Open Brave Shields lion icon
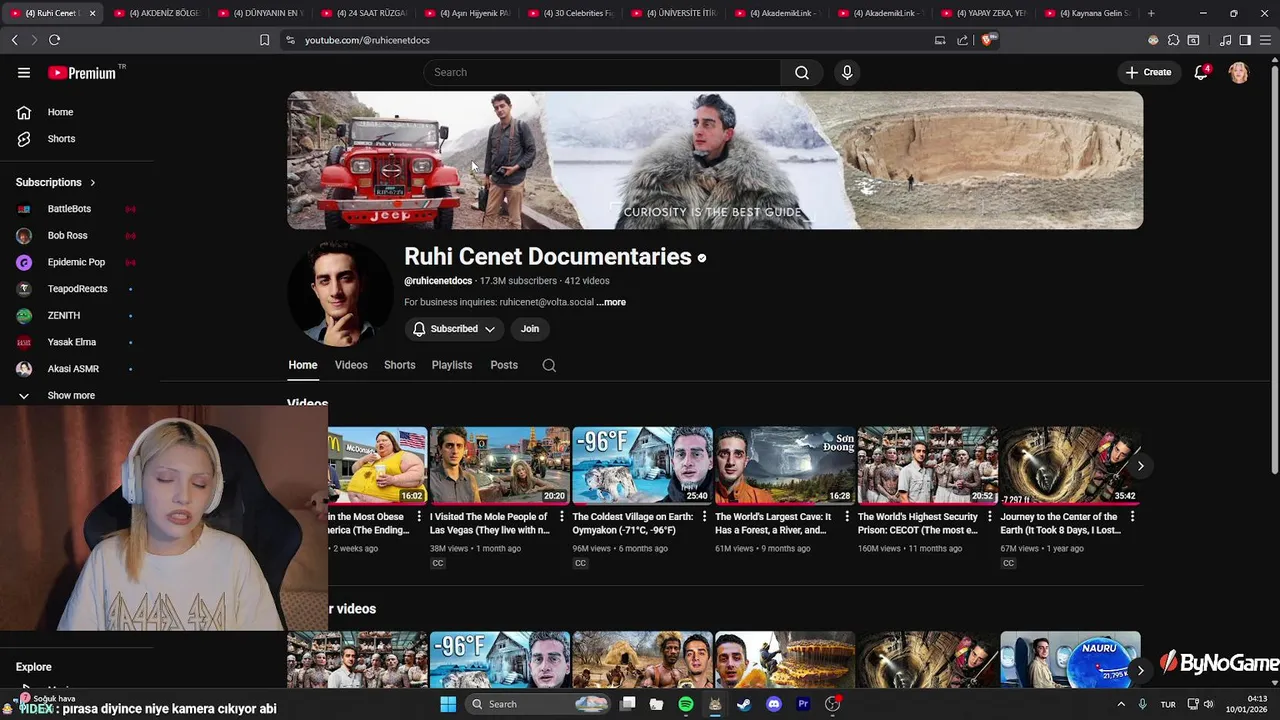The width and height of the screenshot is (1280, 720). [988, 40]
